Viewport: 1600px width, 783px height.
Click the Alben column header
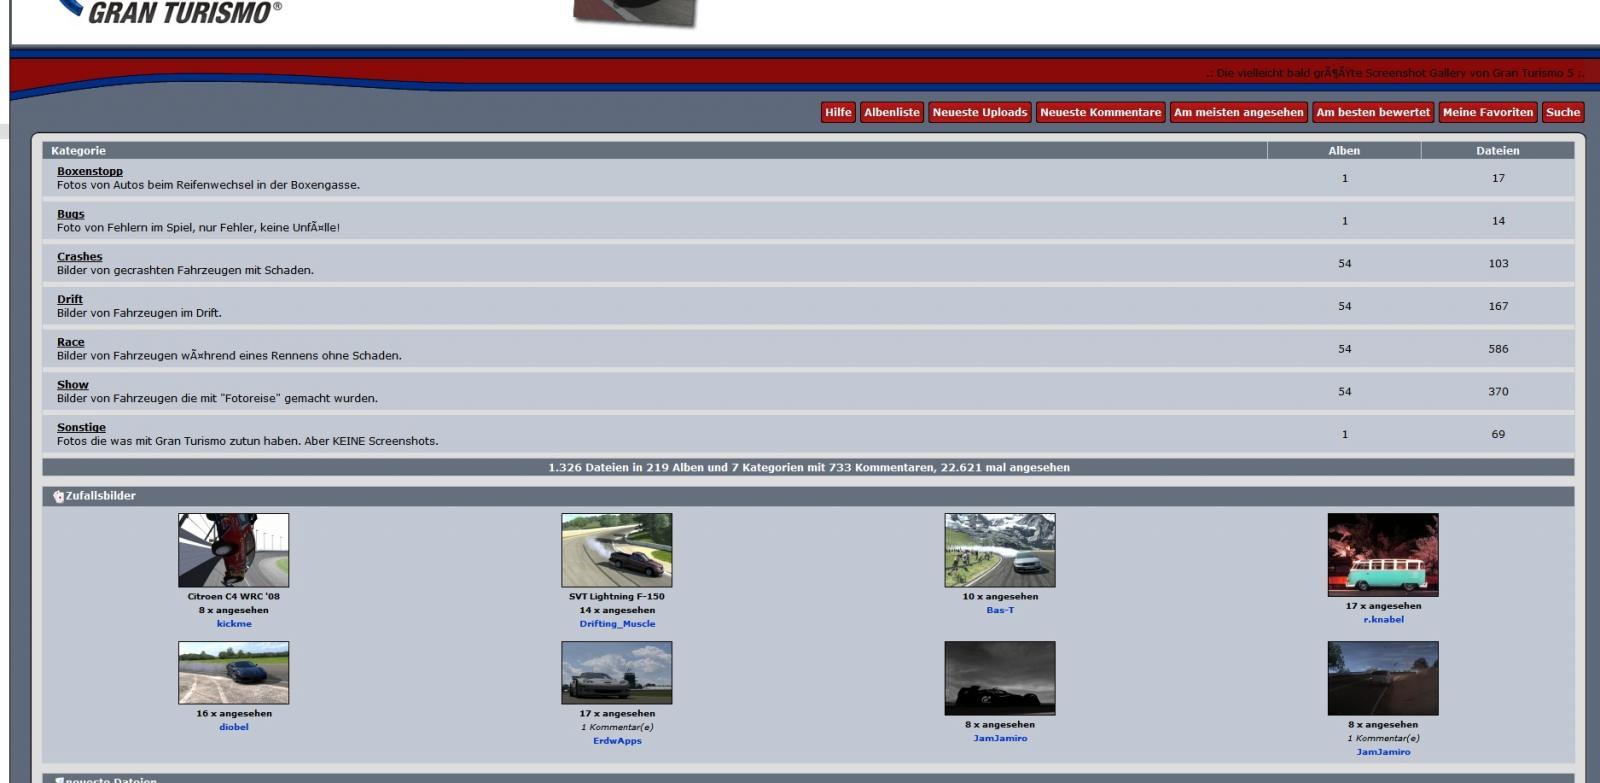(x=1344, y=151)
